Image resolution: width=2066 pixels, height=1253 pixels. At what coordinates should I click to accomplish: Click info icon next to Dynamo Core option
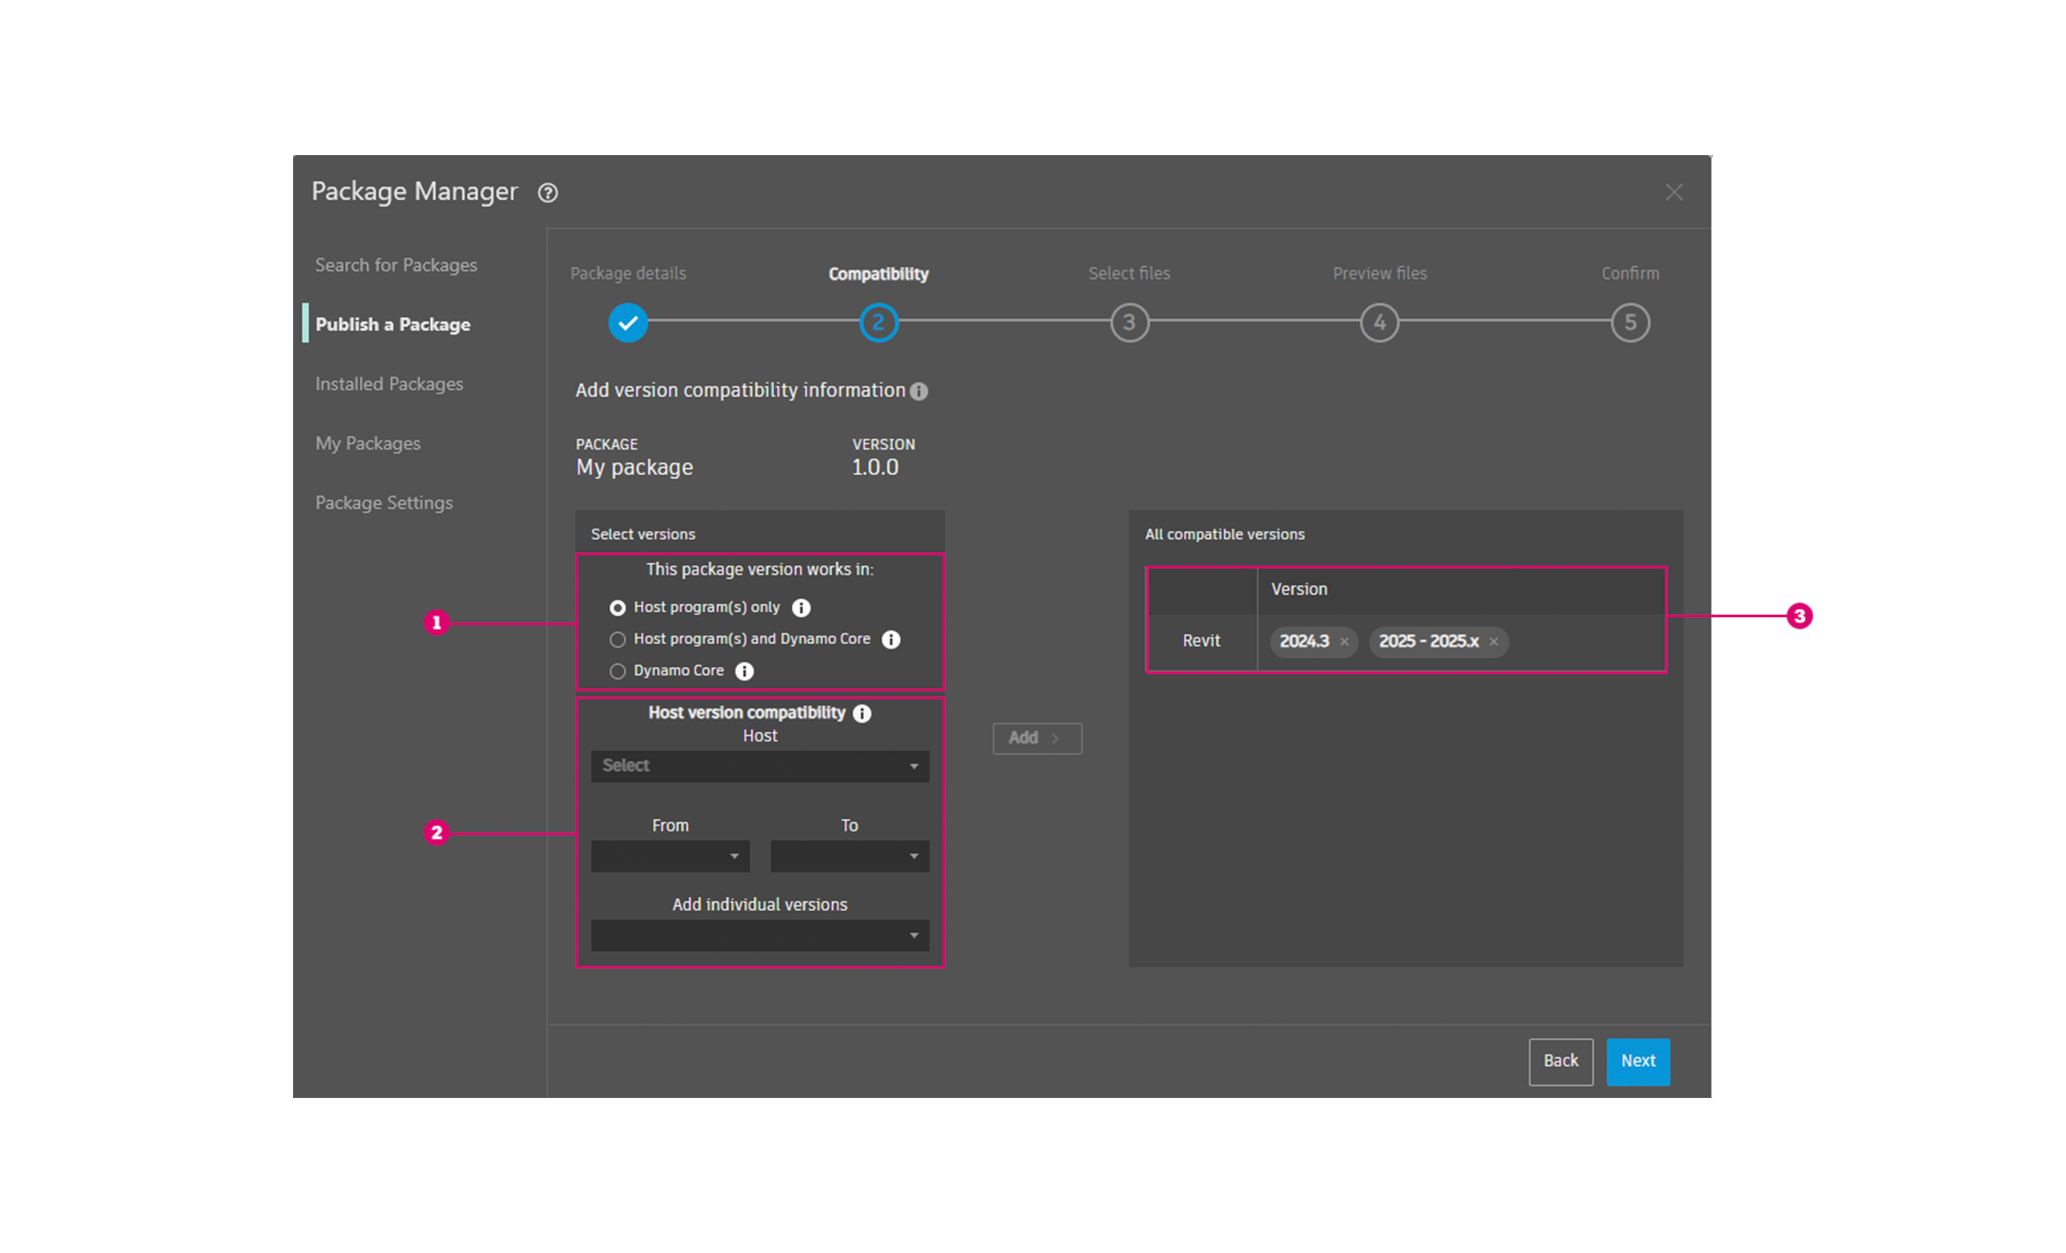[x=744, y=671]
